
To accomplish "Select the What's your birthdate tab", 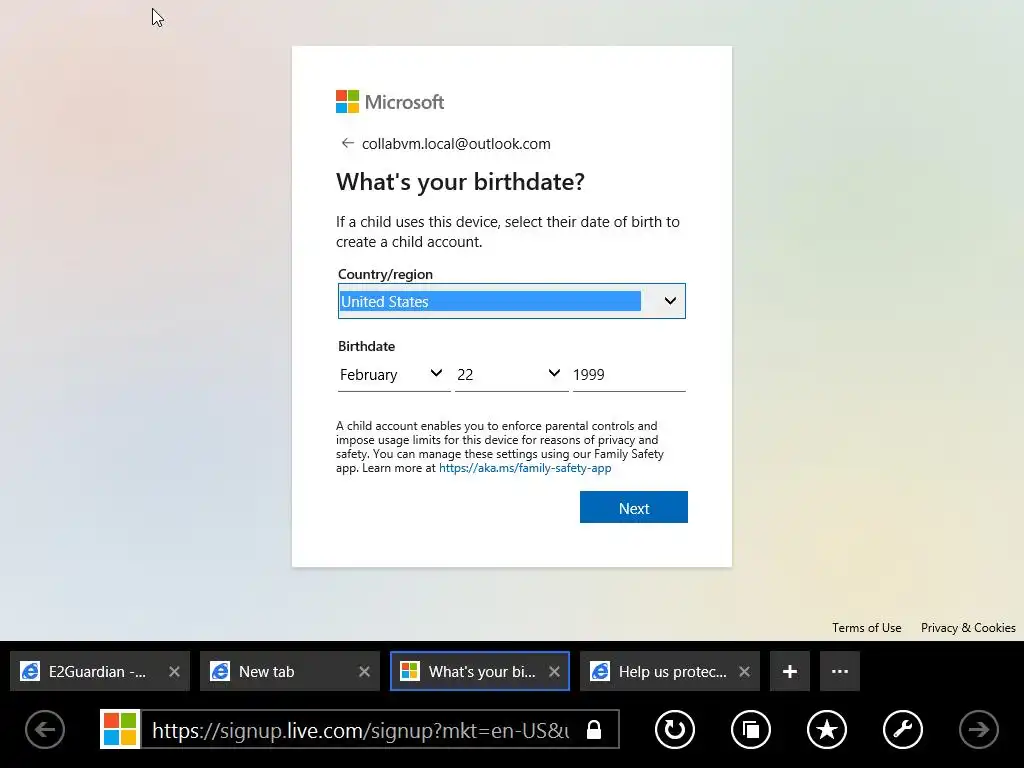I will tap(479, 671).
